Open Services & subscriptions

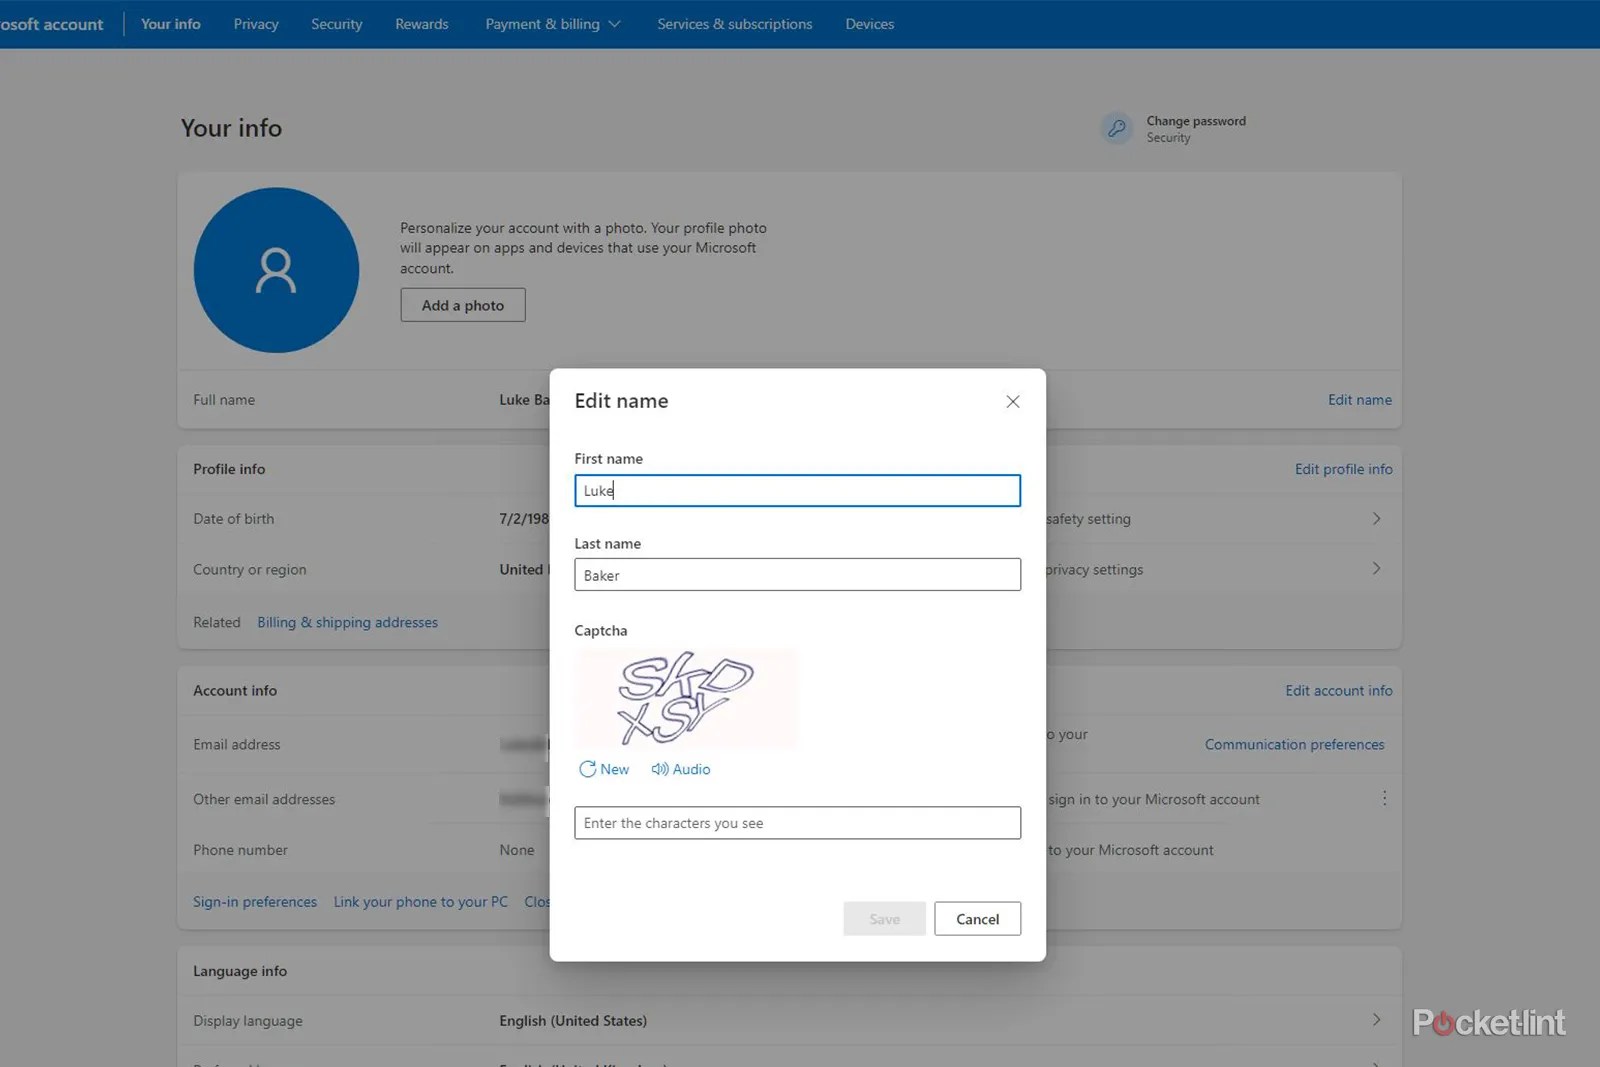coord(734,23)
